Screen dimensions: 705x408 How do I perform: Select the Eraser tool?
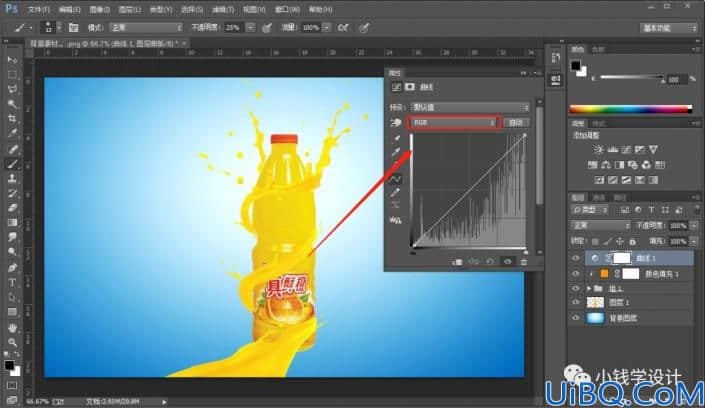12,208
